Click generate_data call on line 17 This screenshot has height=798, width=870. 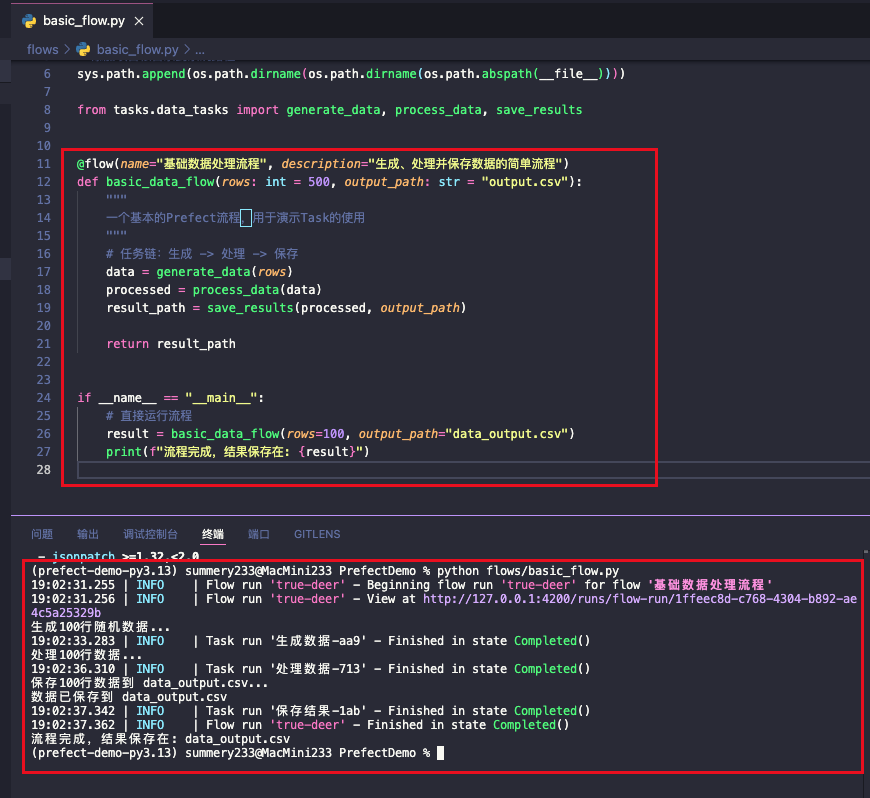coord(203,272)
